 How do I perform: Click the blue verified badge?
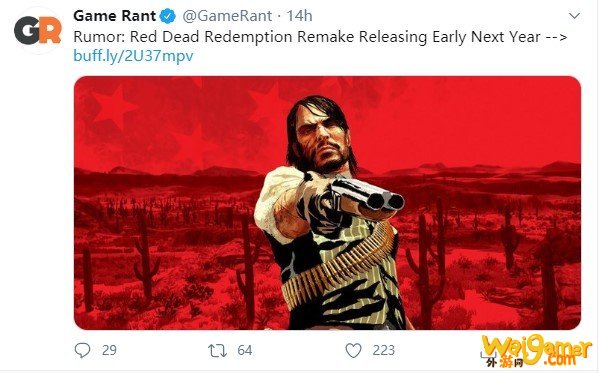coord(168,16)
